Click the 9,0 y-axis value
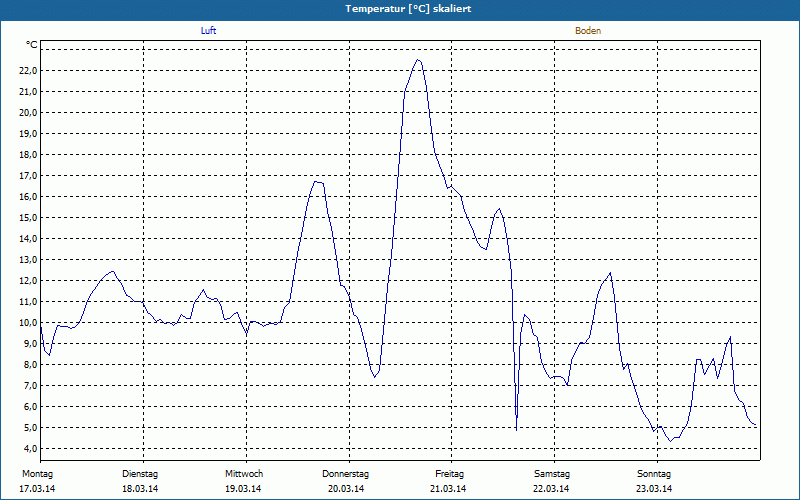800x500 pixels. [30, 344]
